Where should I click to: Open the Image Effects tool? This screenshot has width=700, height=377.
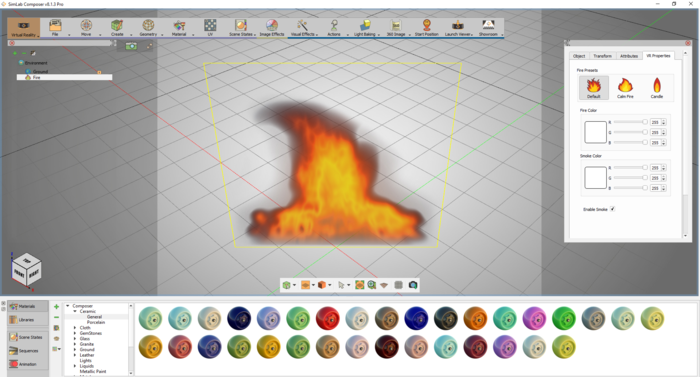pos(272,28)
